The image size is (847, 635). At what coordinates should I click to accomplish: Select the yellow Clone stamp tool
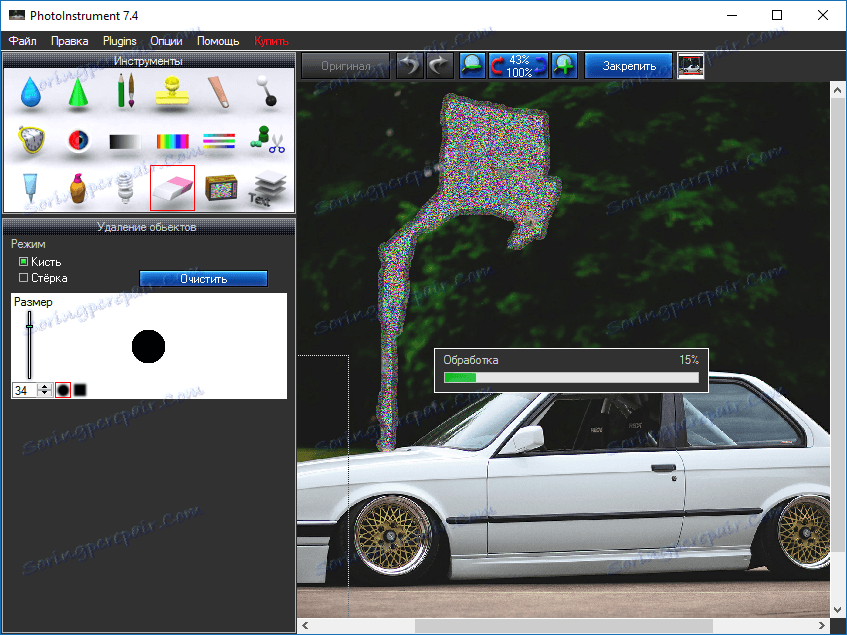172,91
